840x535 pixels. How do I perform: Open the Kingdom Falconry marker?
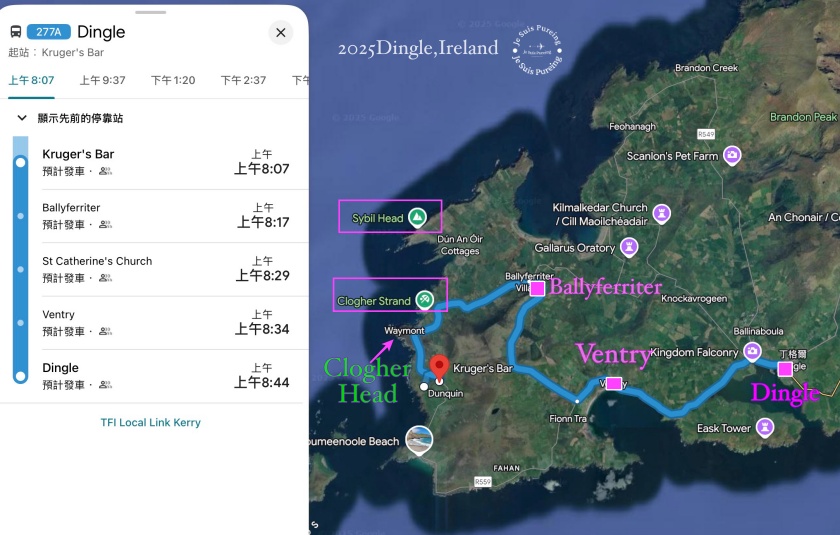tap(751, 351)
